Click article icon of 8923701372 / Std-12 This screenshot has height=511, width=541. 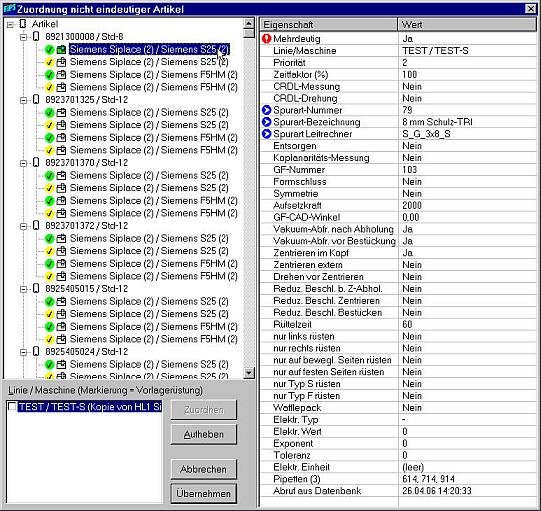tap(36, 226)
